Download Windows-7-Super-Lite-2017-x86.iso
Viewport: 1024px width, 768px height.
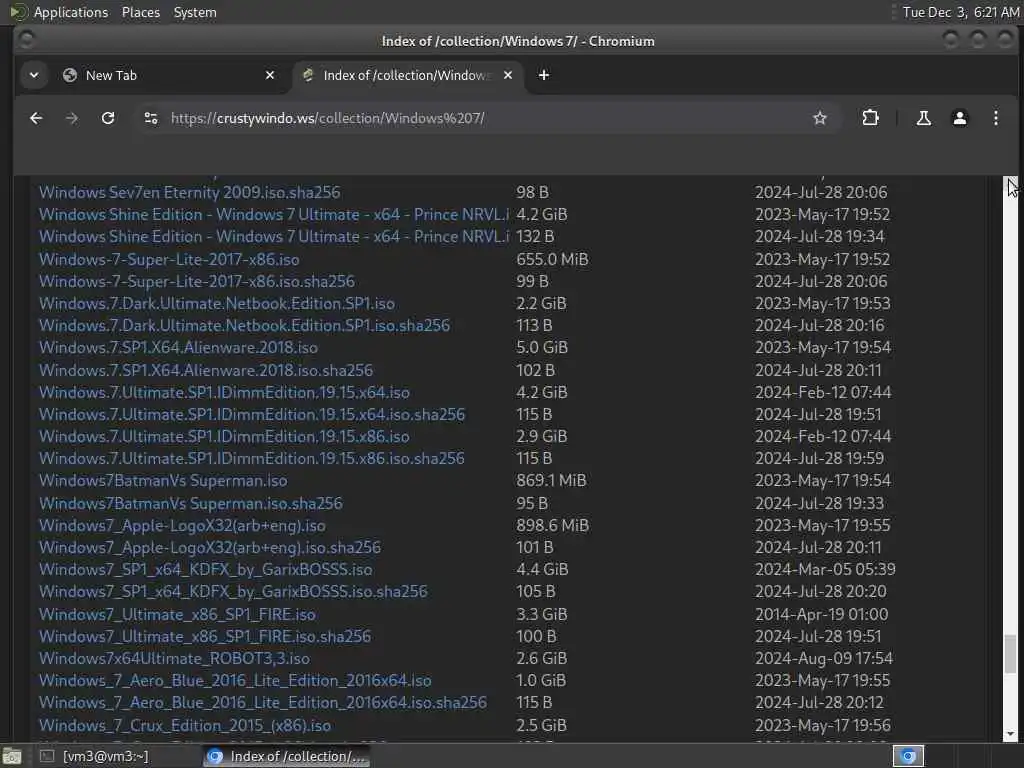pos(169,259)
